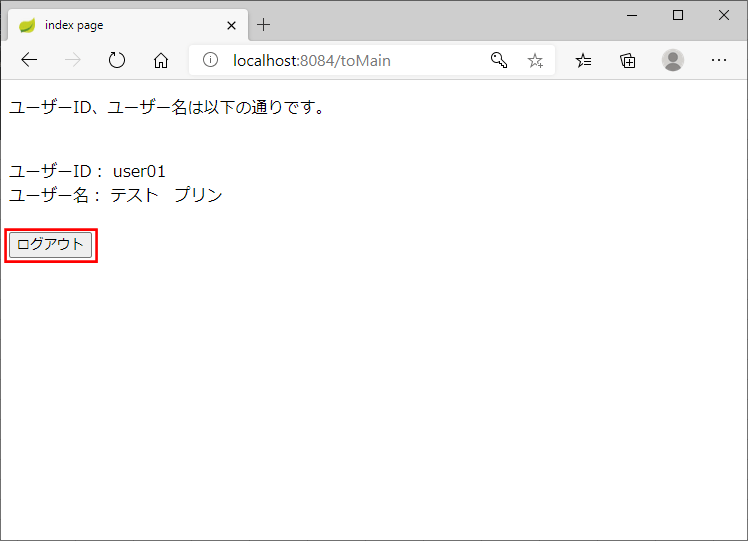Image resolution: width=748 pixels, height=541 pixels.
Task: Open the user profile avatar menu
Action: [673, 61]
